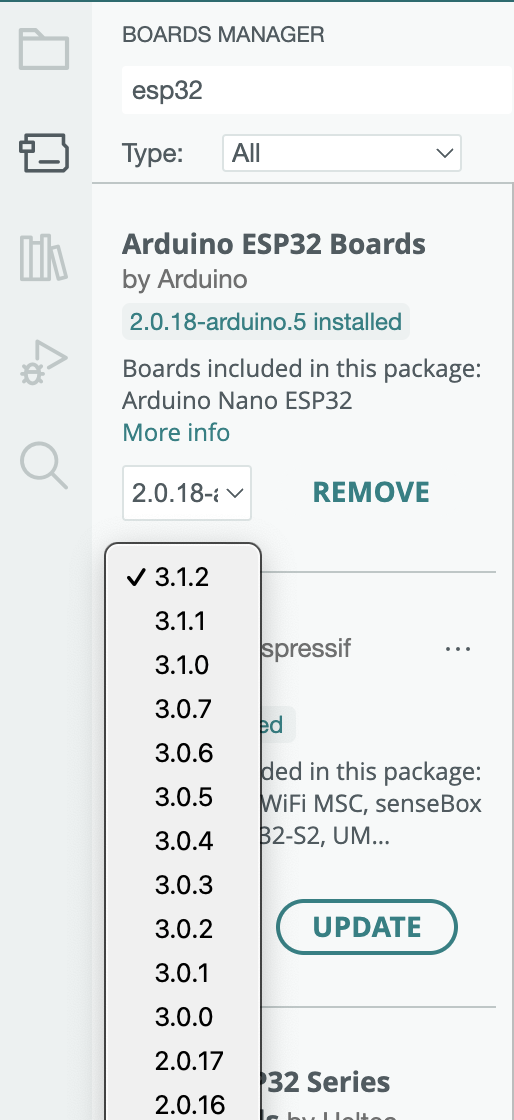Pick version 3.0.4 from list
514x1120 pixels.
point(183,841)
